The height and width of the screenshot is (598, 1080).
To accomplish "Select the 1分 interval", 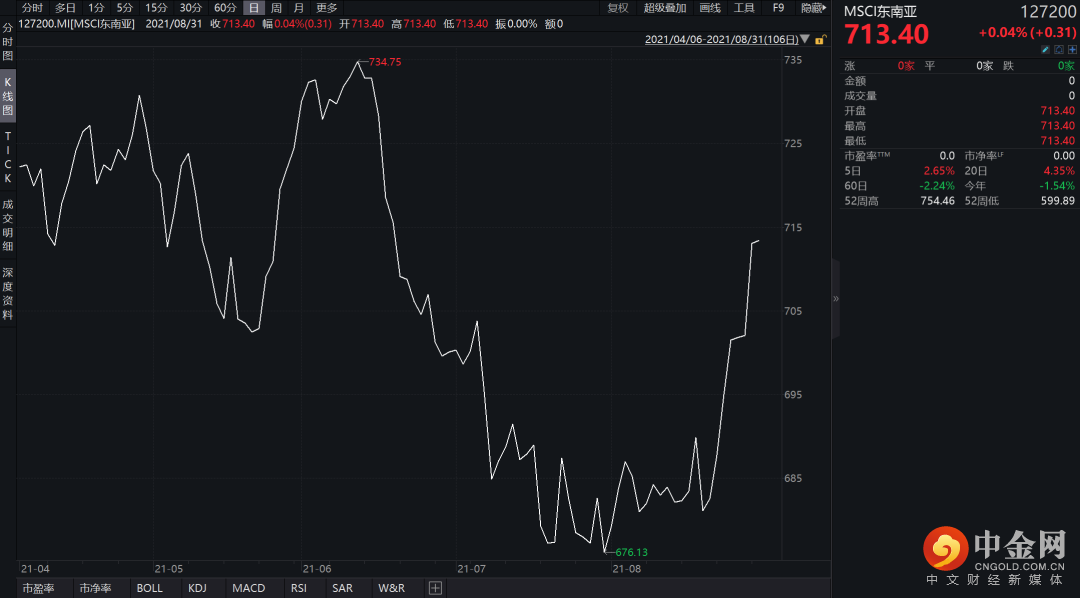I will pos(96,8).
